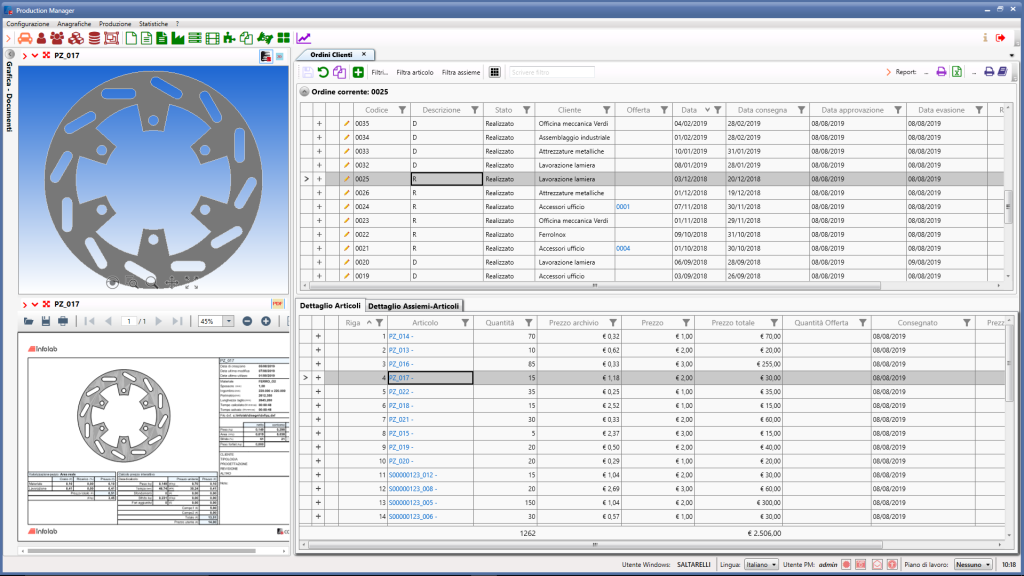
Task: Add a new order with green plus
Action: [358, 72]
